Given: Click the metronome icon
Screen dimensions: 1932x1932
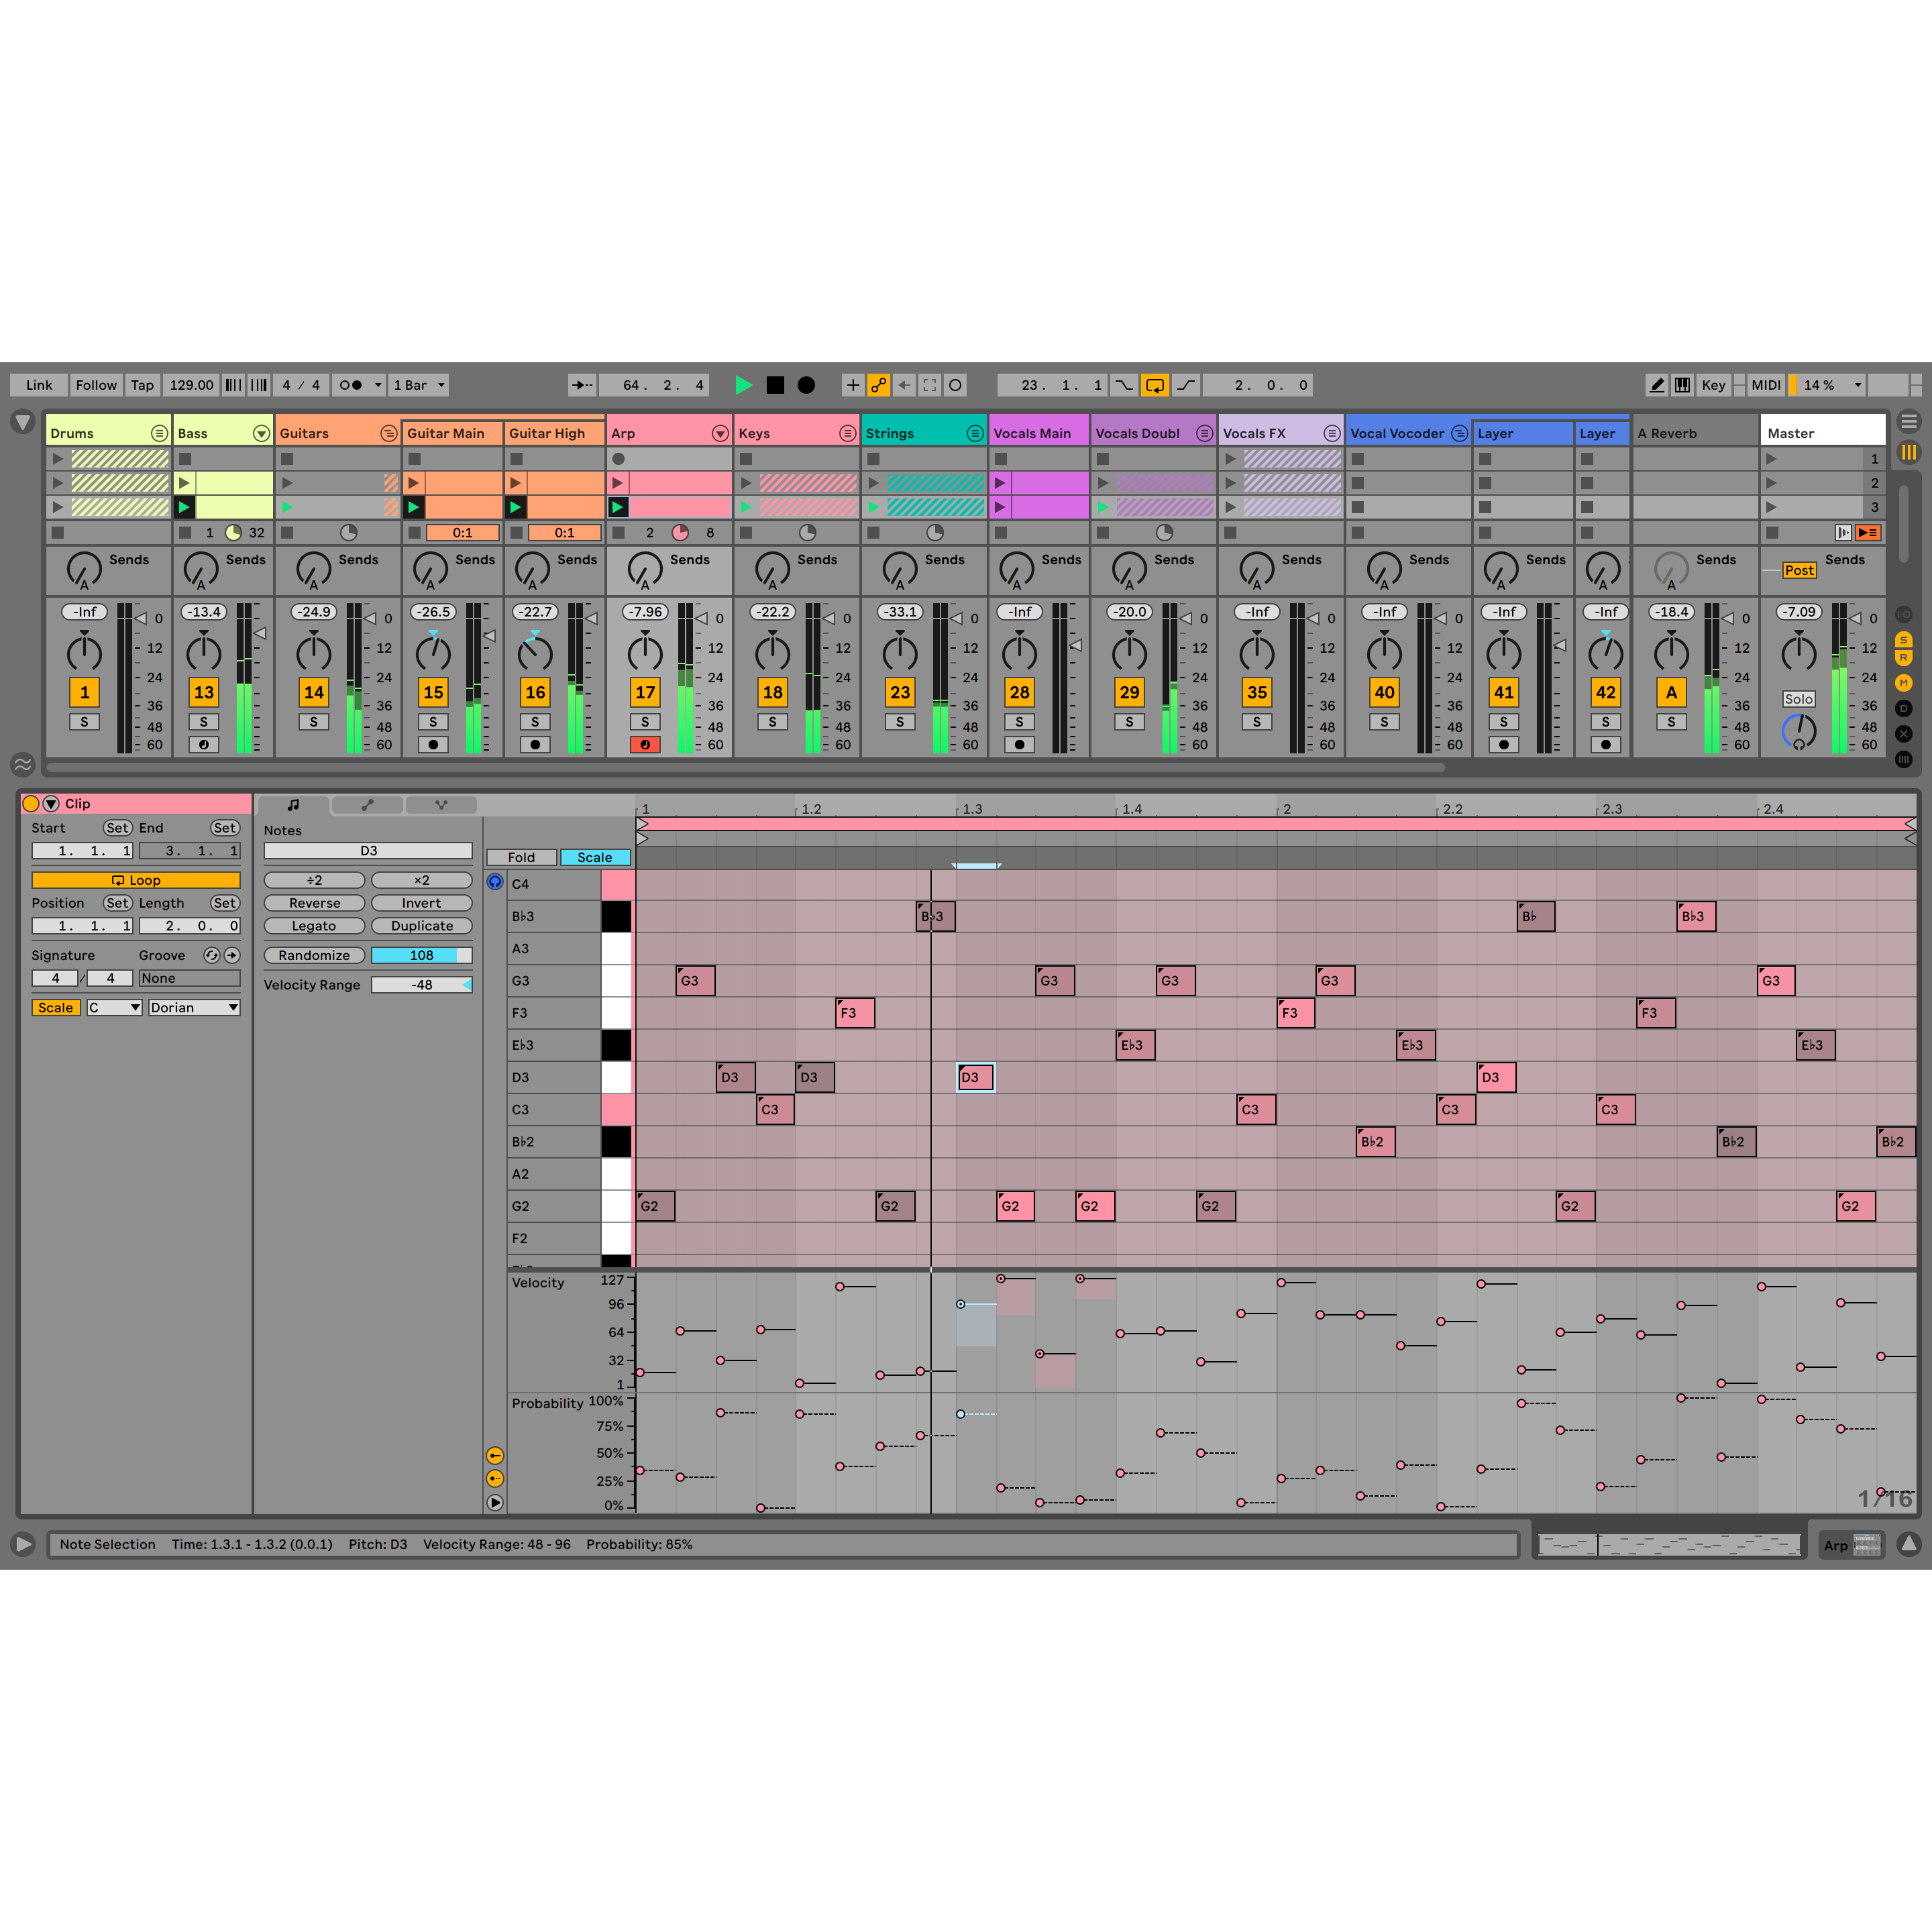Looking at the screenshot, I should [x=350, y=385].
